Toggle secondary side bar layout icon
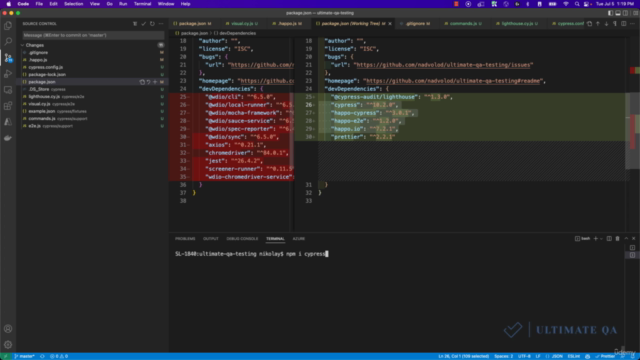Screen dimensions: 640x360 [x=625, y=13]
